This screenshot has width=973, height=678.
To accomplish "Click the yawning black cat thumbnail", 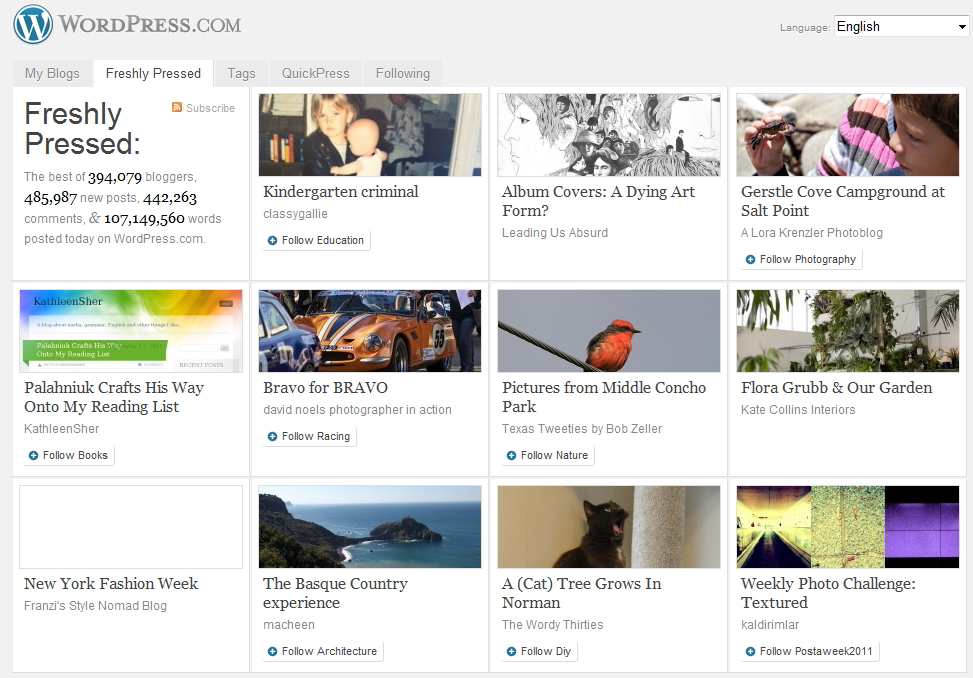I will point(608,527).
